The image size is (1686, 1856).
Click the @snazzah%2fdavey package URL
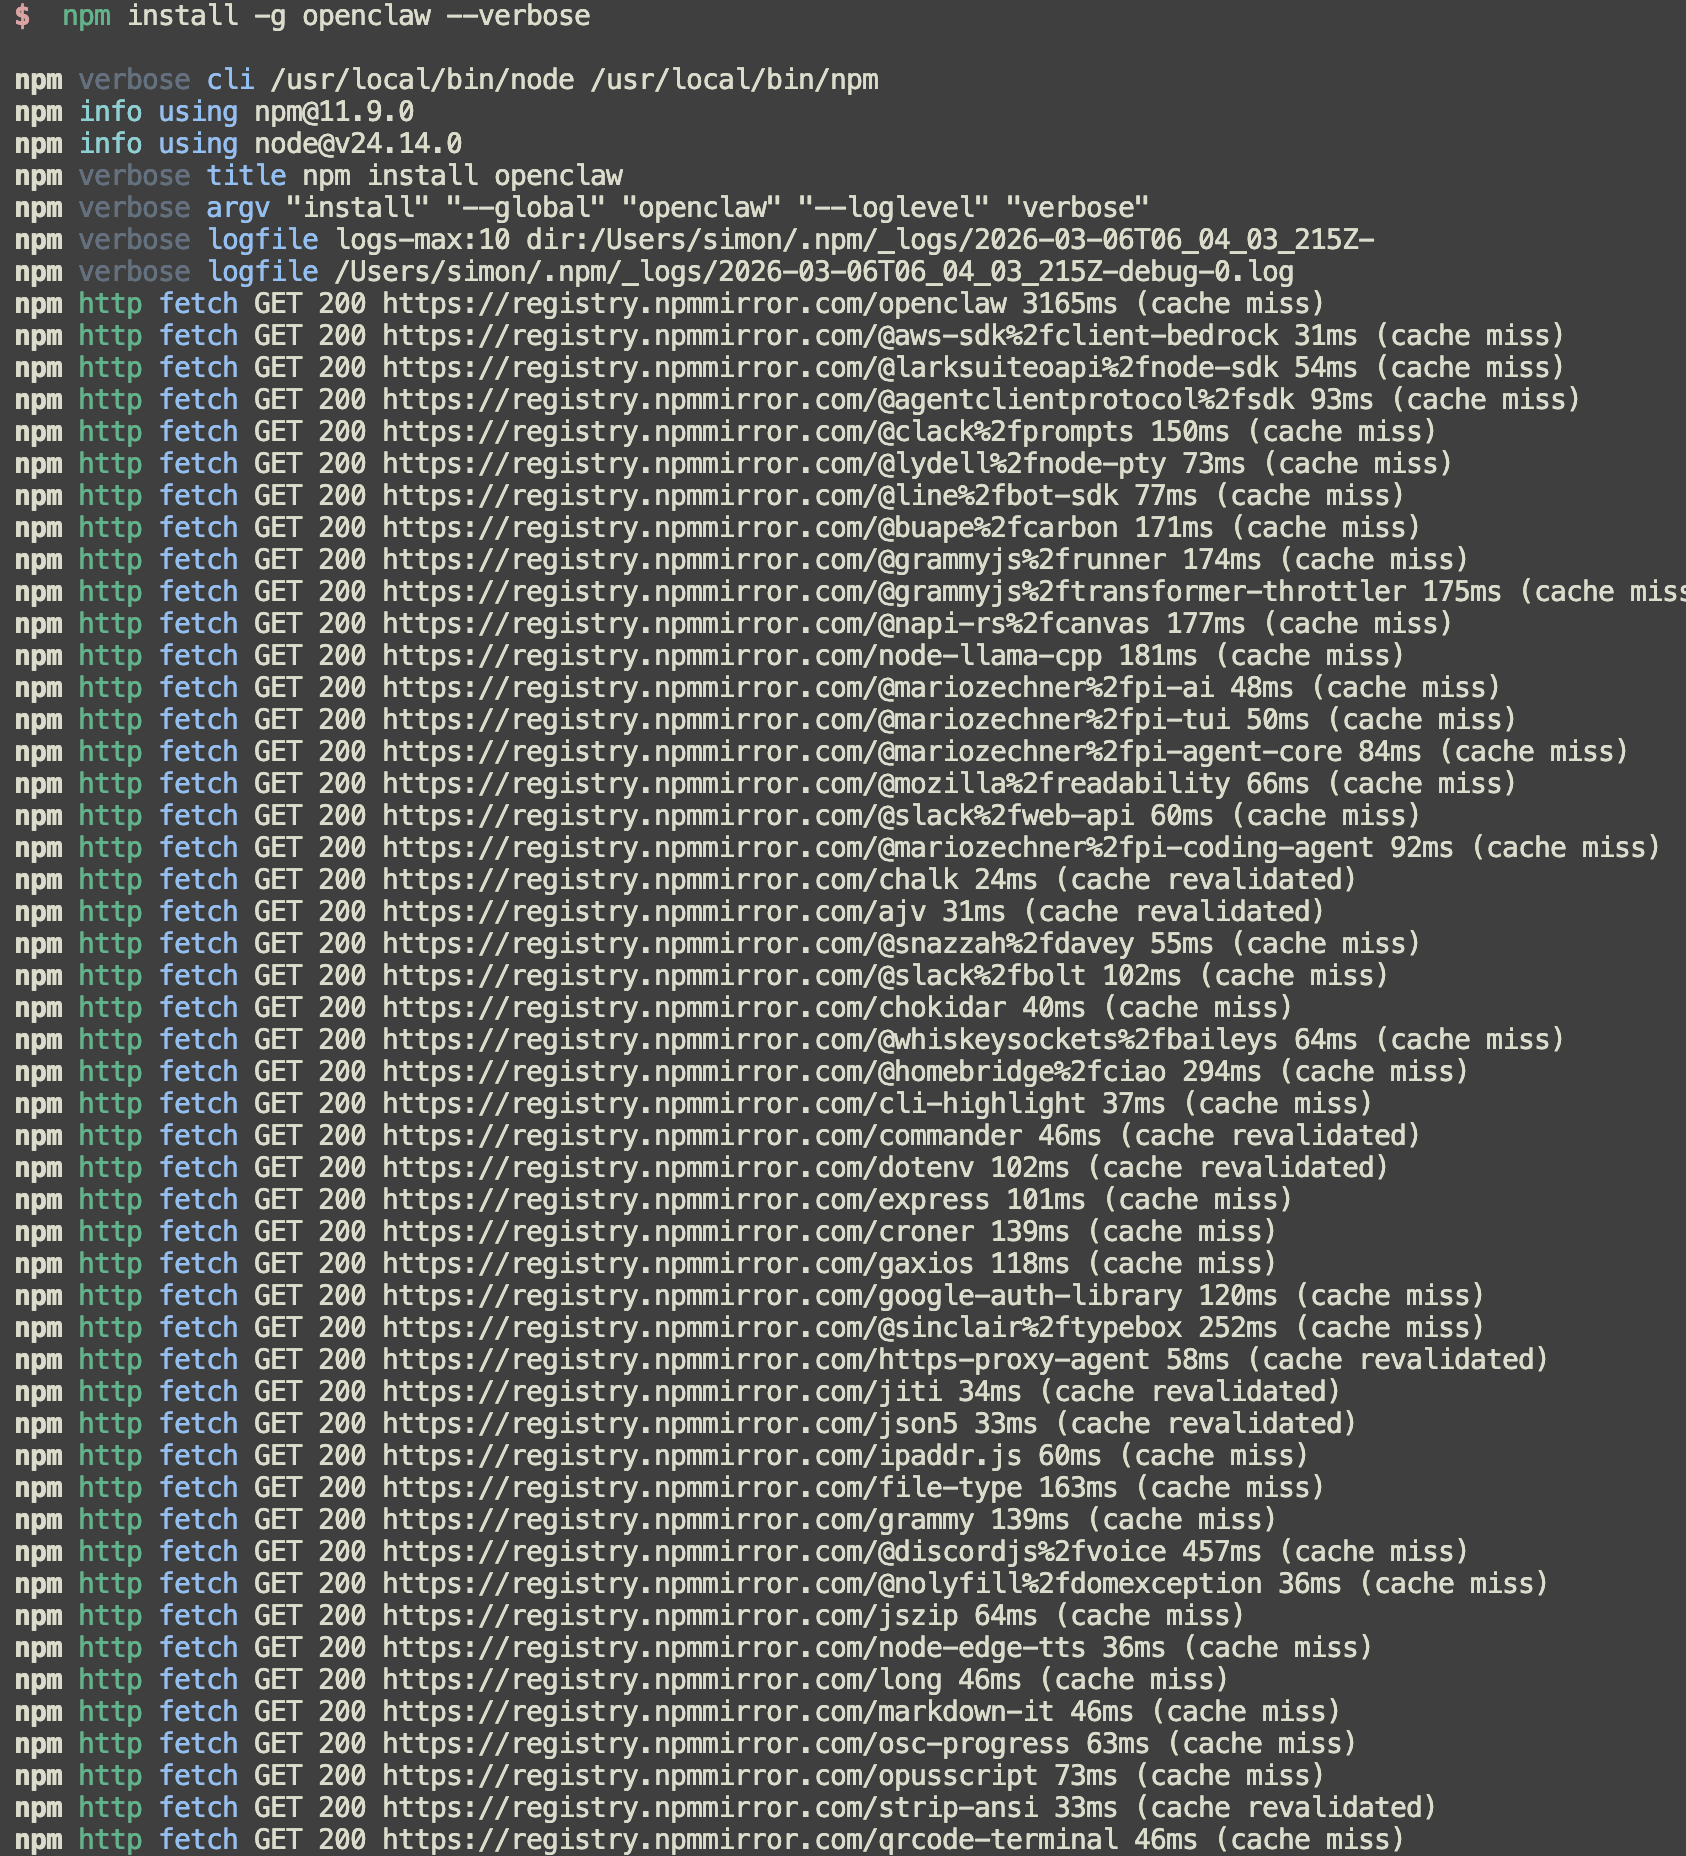pyautogui.click(x=758, y=944)
